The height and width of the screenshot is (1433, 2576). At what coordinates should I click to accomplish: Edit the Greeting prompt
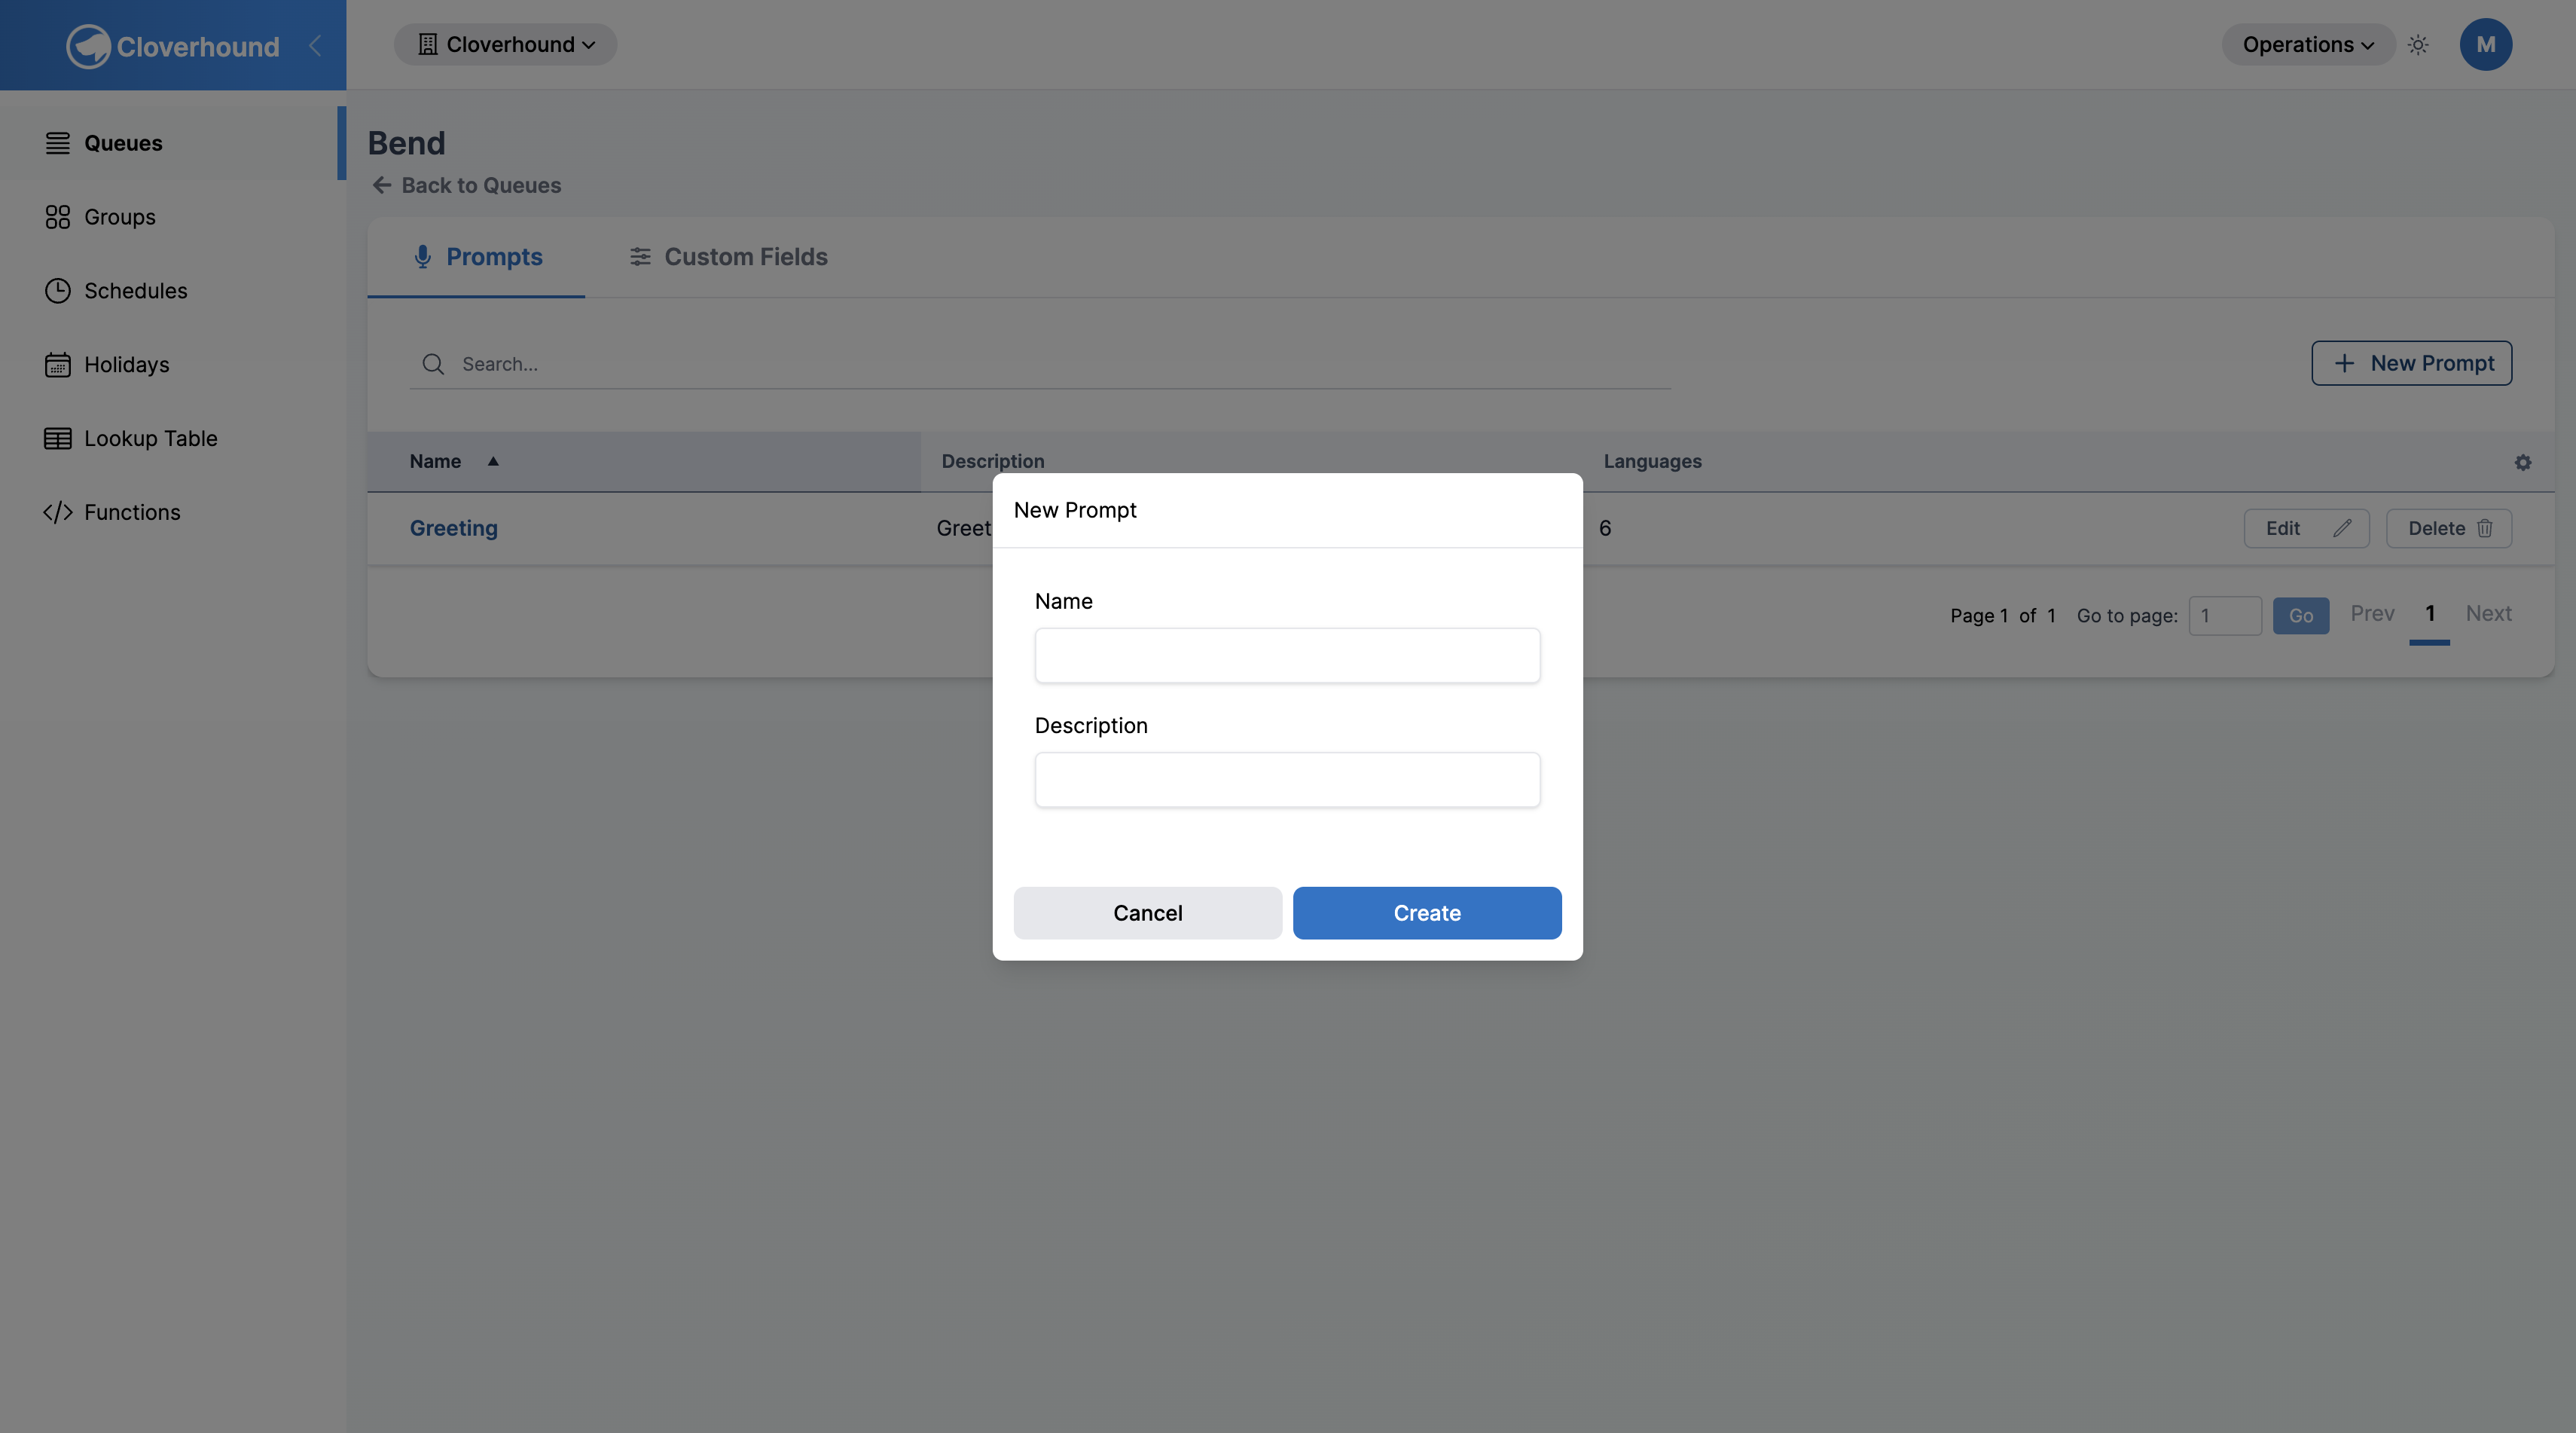2307,528
